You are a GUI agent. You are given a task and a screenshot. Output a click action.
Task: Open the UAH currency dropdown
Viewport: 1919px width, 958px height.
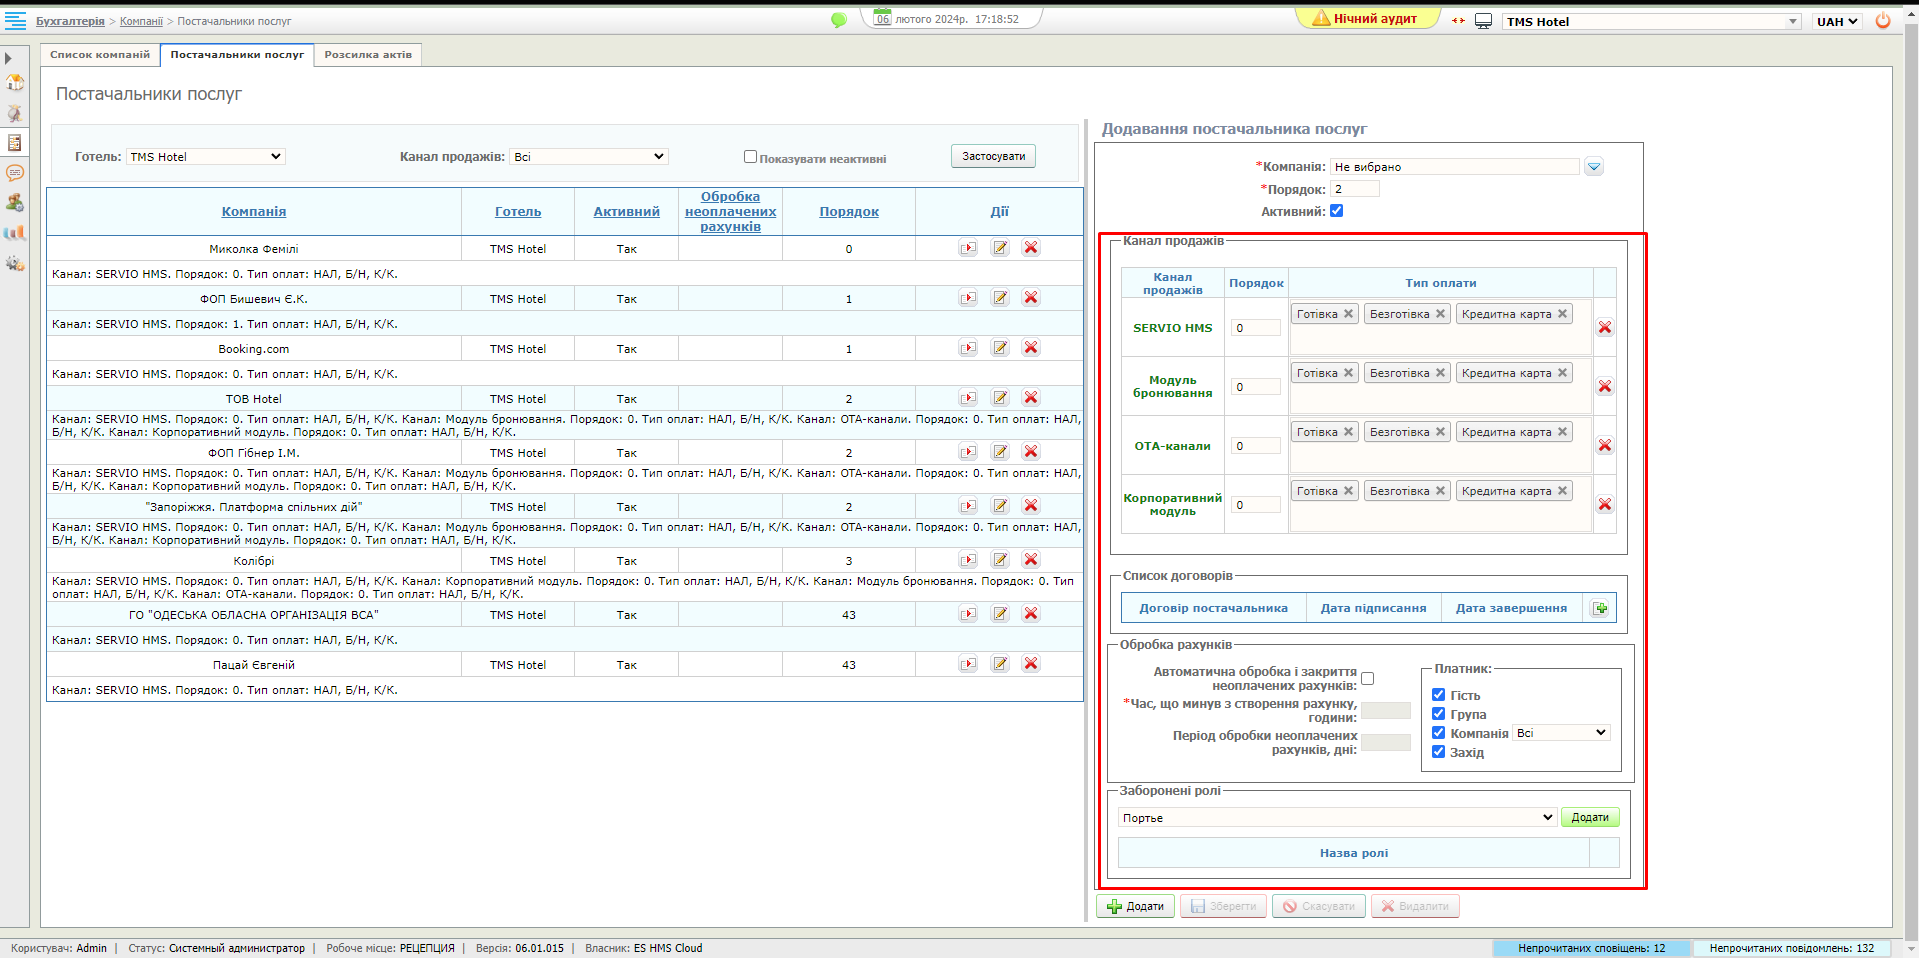click(1837, 21)
